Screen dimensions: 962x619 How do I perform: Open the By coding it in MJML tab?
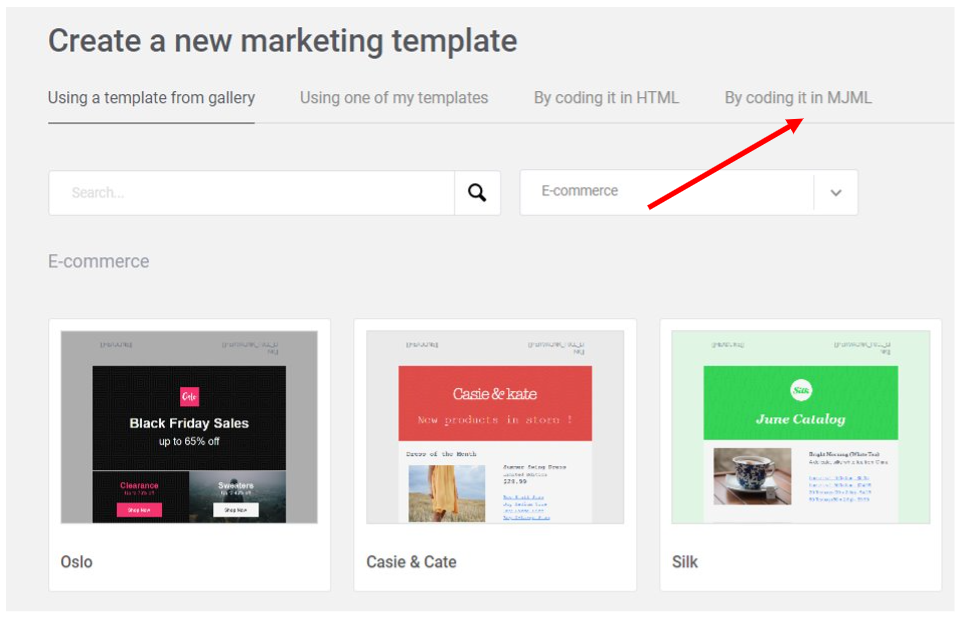tap(798, 98)
